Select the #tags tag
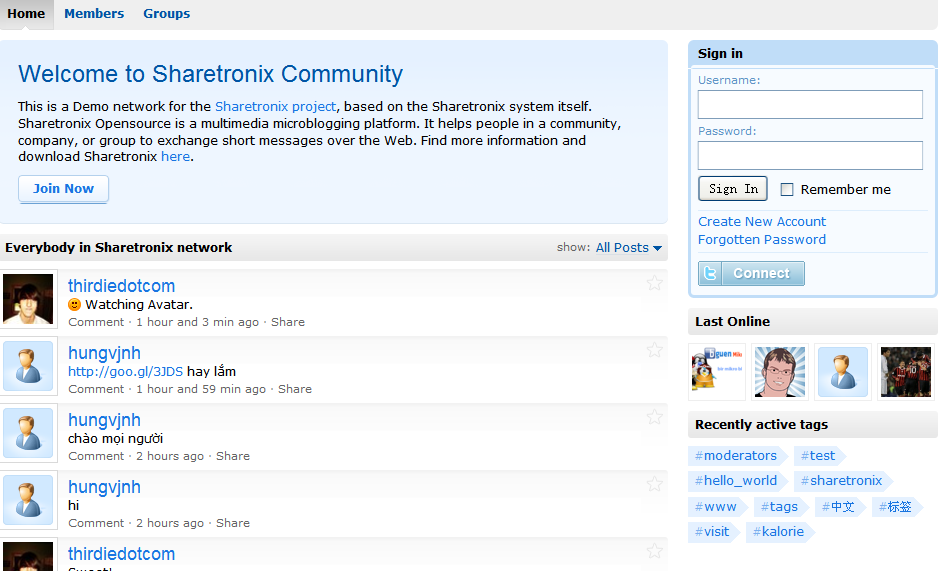This screenshot has height=571, width=938. click(x=779, y=507)
